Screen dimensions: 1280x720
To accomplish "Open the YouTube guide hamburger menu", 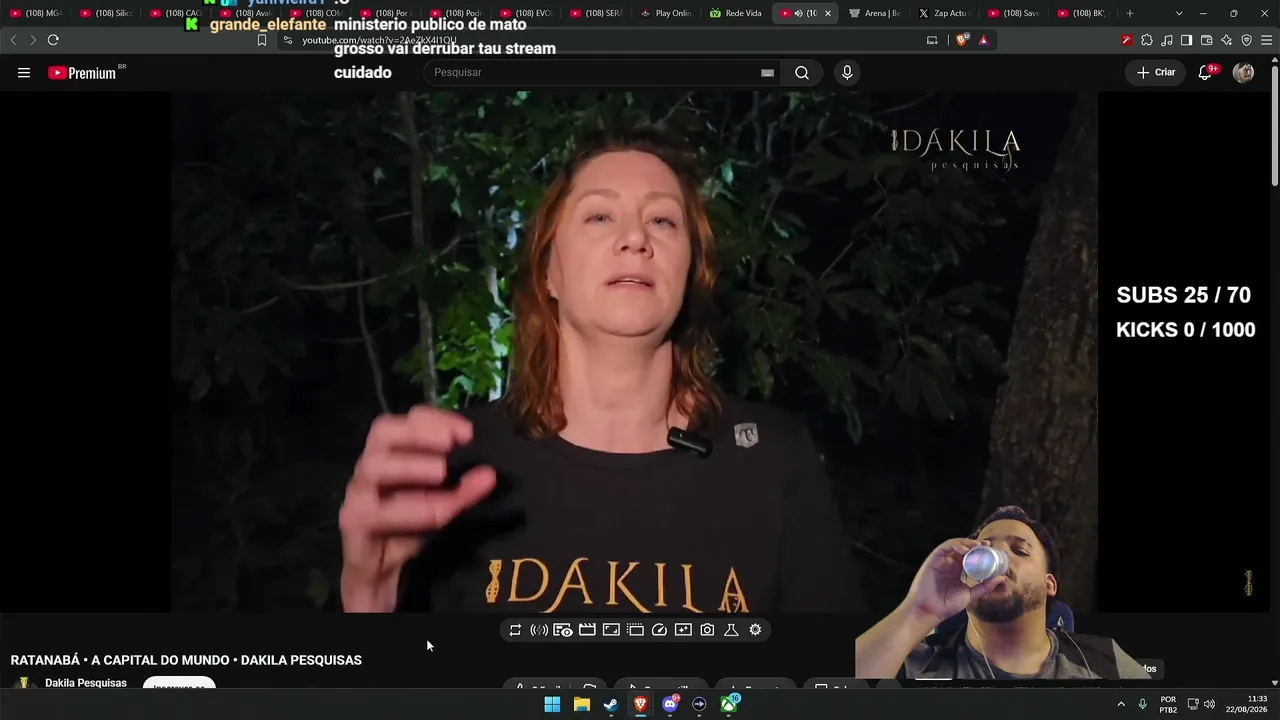I will pos(24,72).
